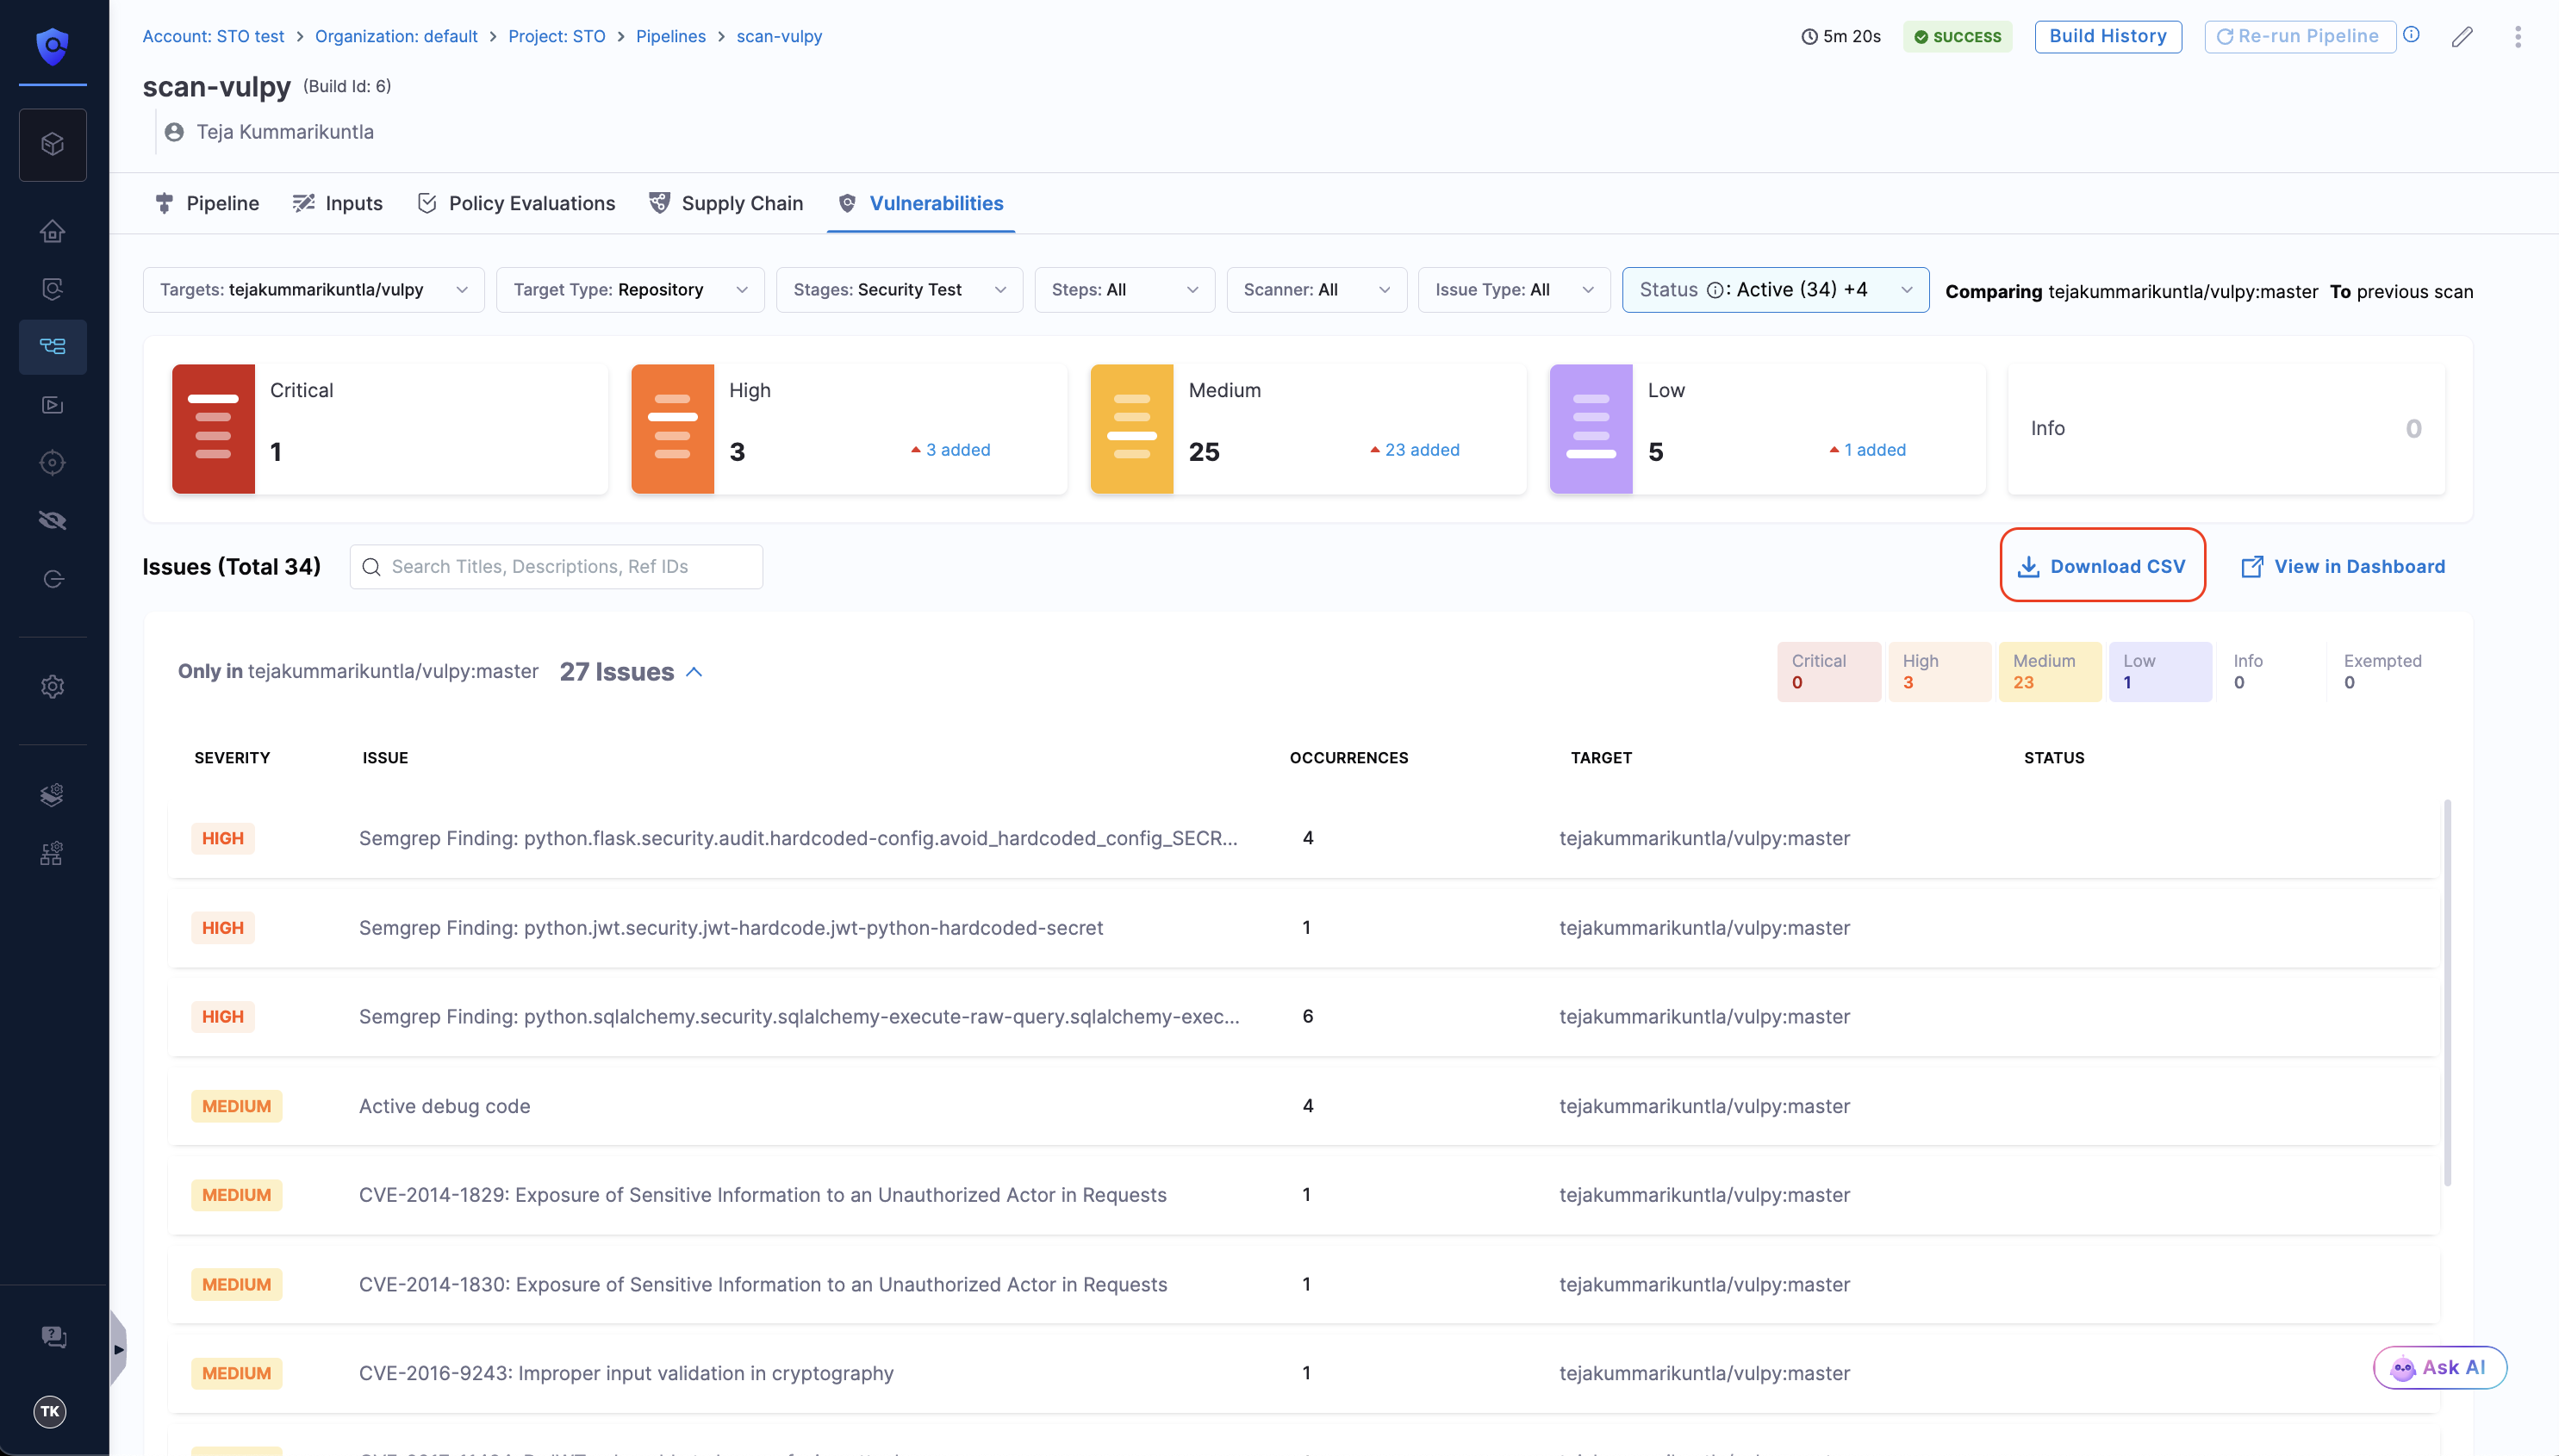Open the Targets dropdown filter
Viewport: 2559px width, 1456px height.
[313, 290]
